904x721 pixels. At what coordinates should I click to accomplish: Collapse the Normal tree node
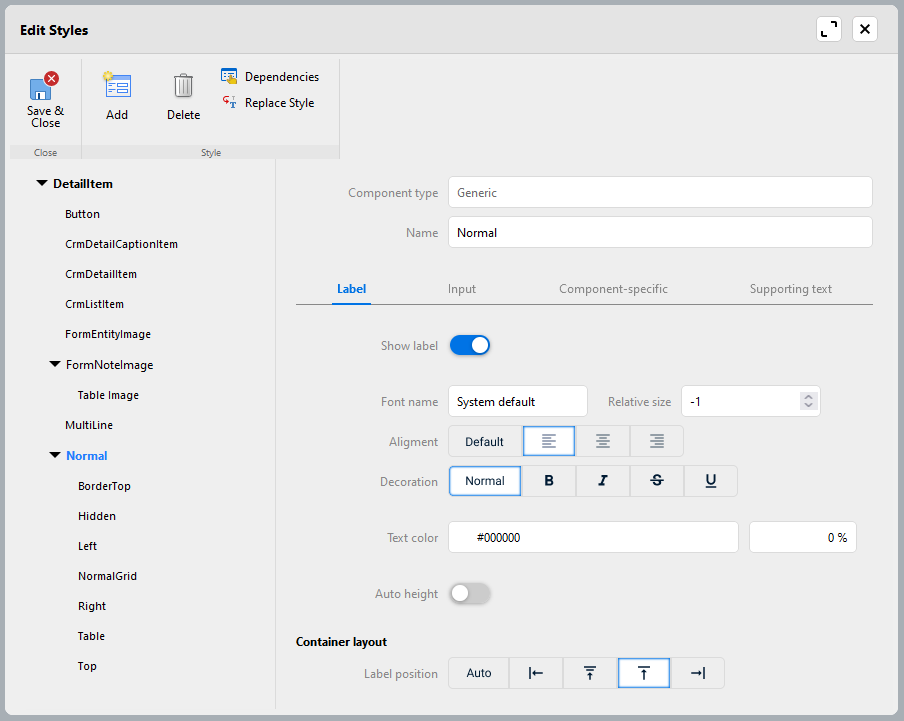coord(55,456)
